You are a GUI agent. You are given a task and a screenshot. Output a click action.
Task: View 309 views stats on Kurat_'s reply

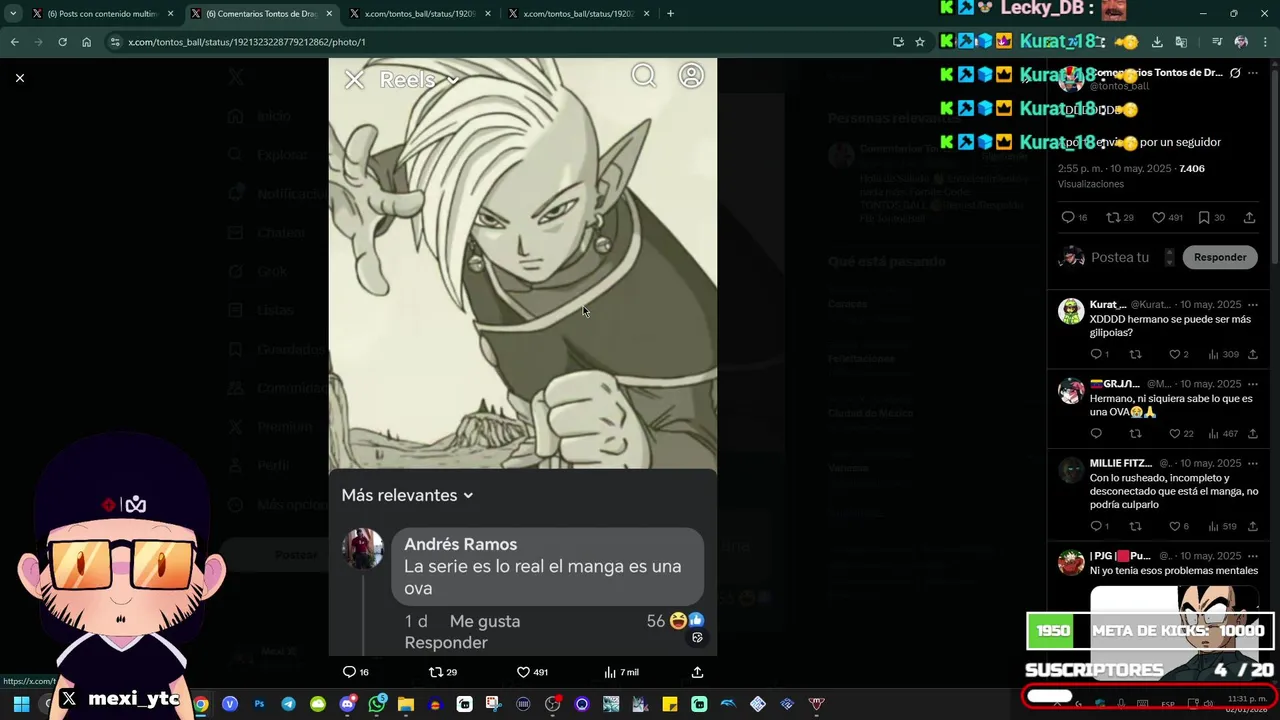(x=1223, y=354)
